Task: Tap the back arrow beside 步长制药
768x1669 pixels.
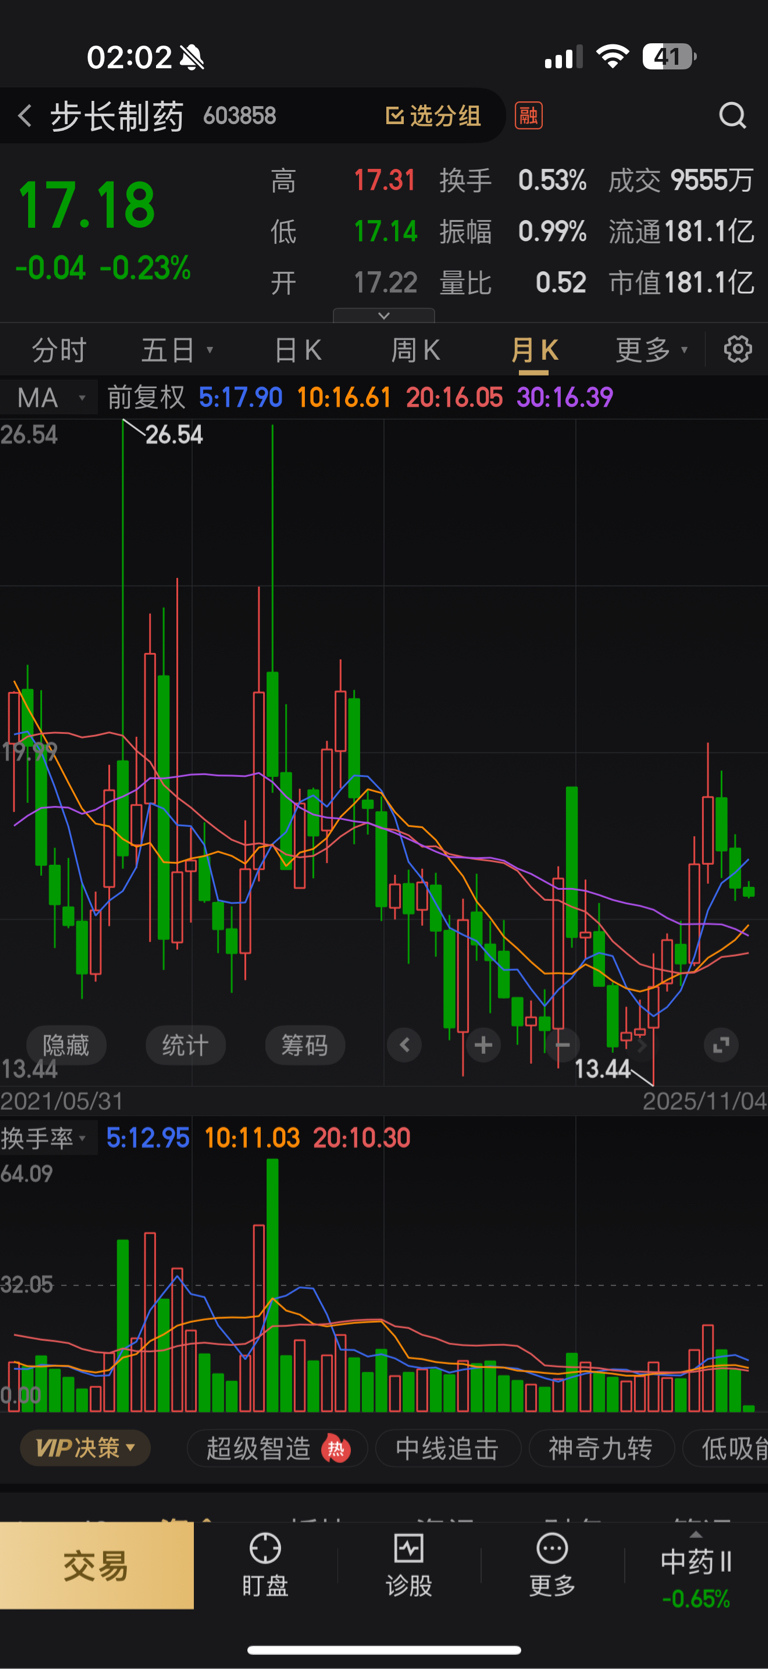Action: tap(25, 116)
